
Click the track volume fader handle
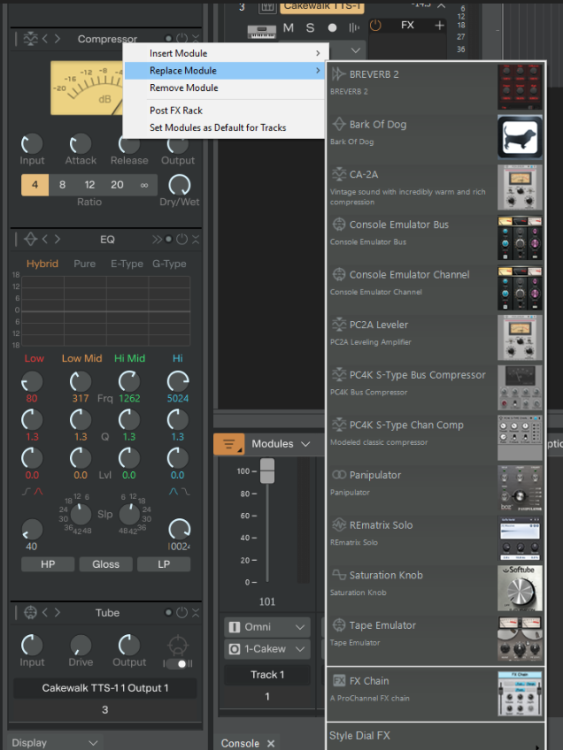click(x=267, y=471)
